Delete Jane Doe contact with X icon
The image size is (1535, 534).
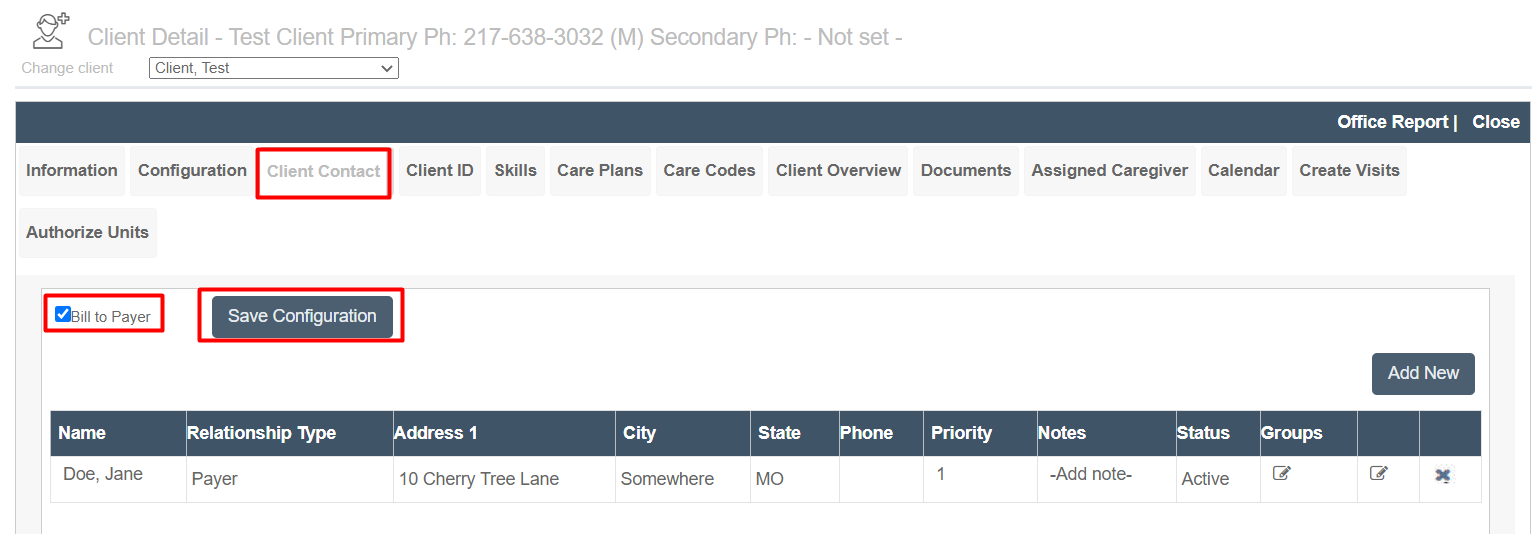(1443, 476)
